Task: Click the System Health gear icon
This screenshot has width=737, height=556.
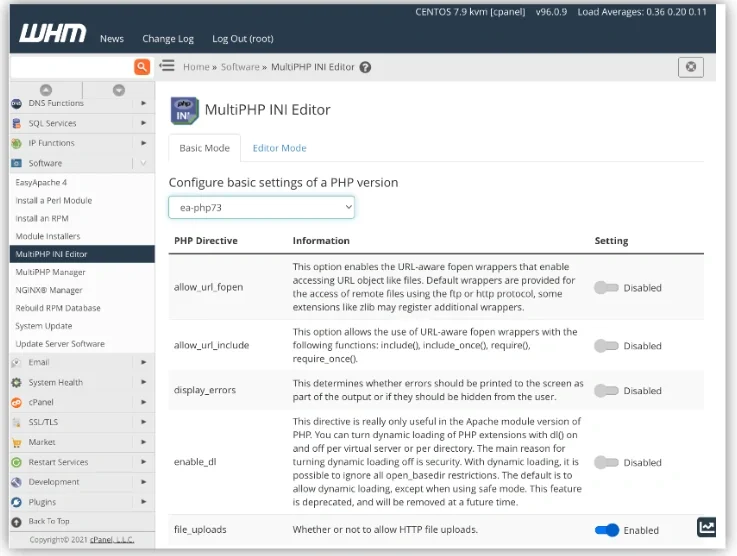Action: [x=16, y=383]
